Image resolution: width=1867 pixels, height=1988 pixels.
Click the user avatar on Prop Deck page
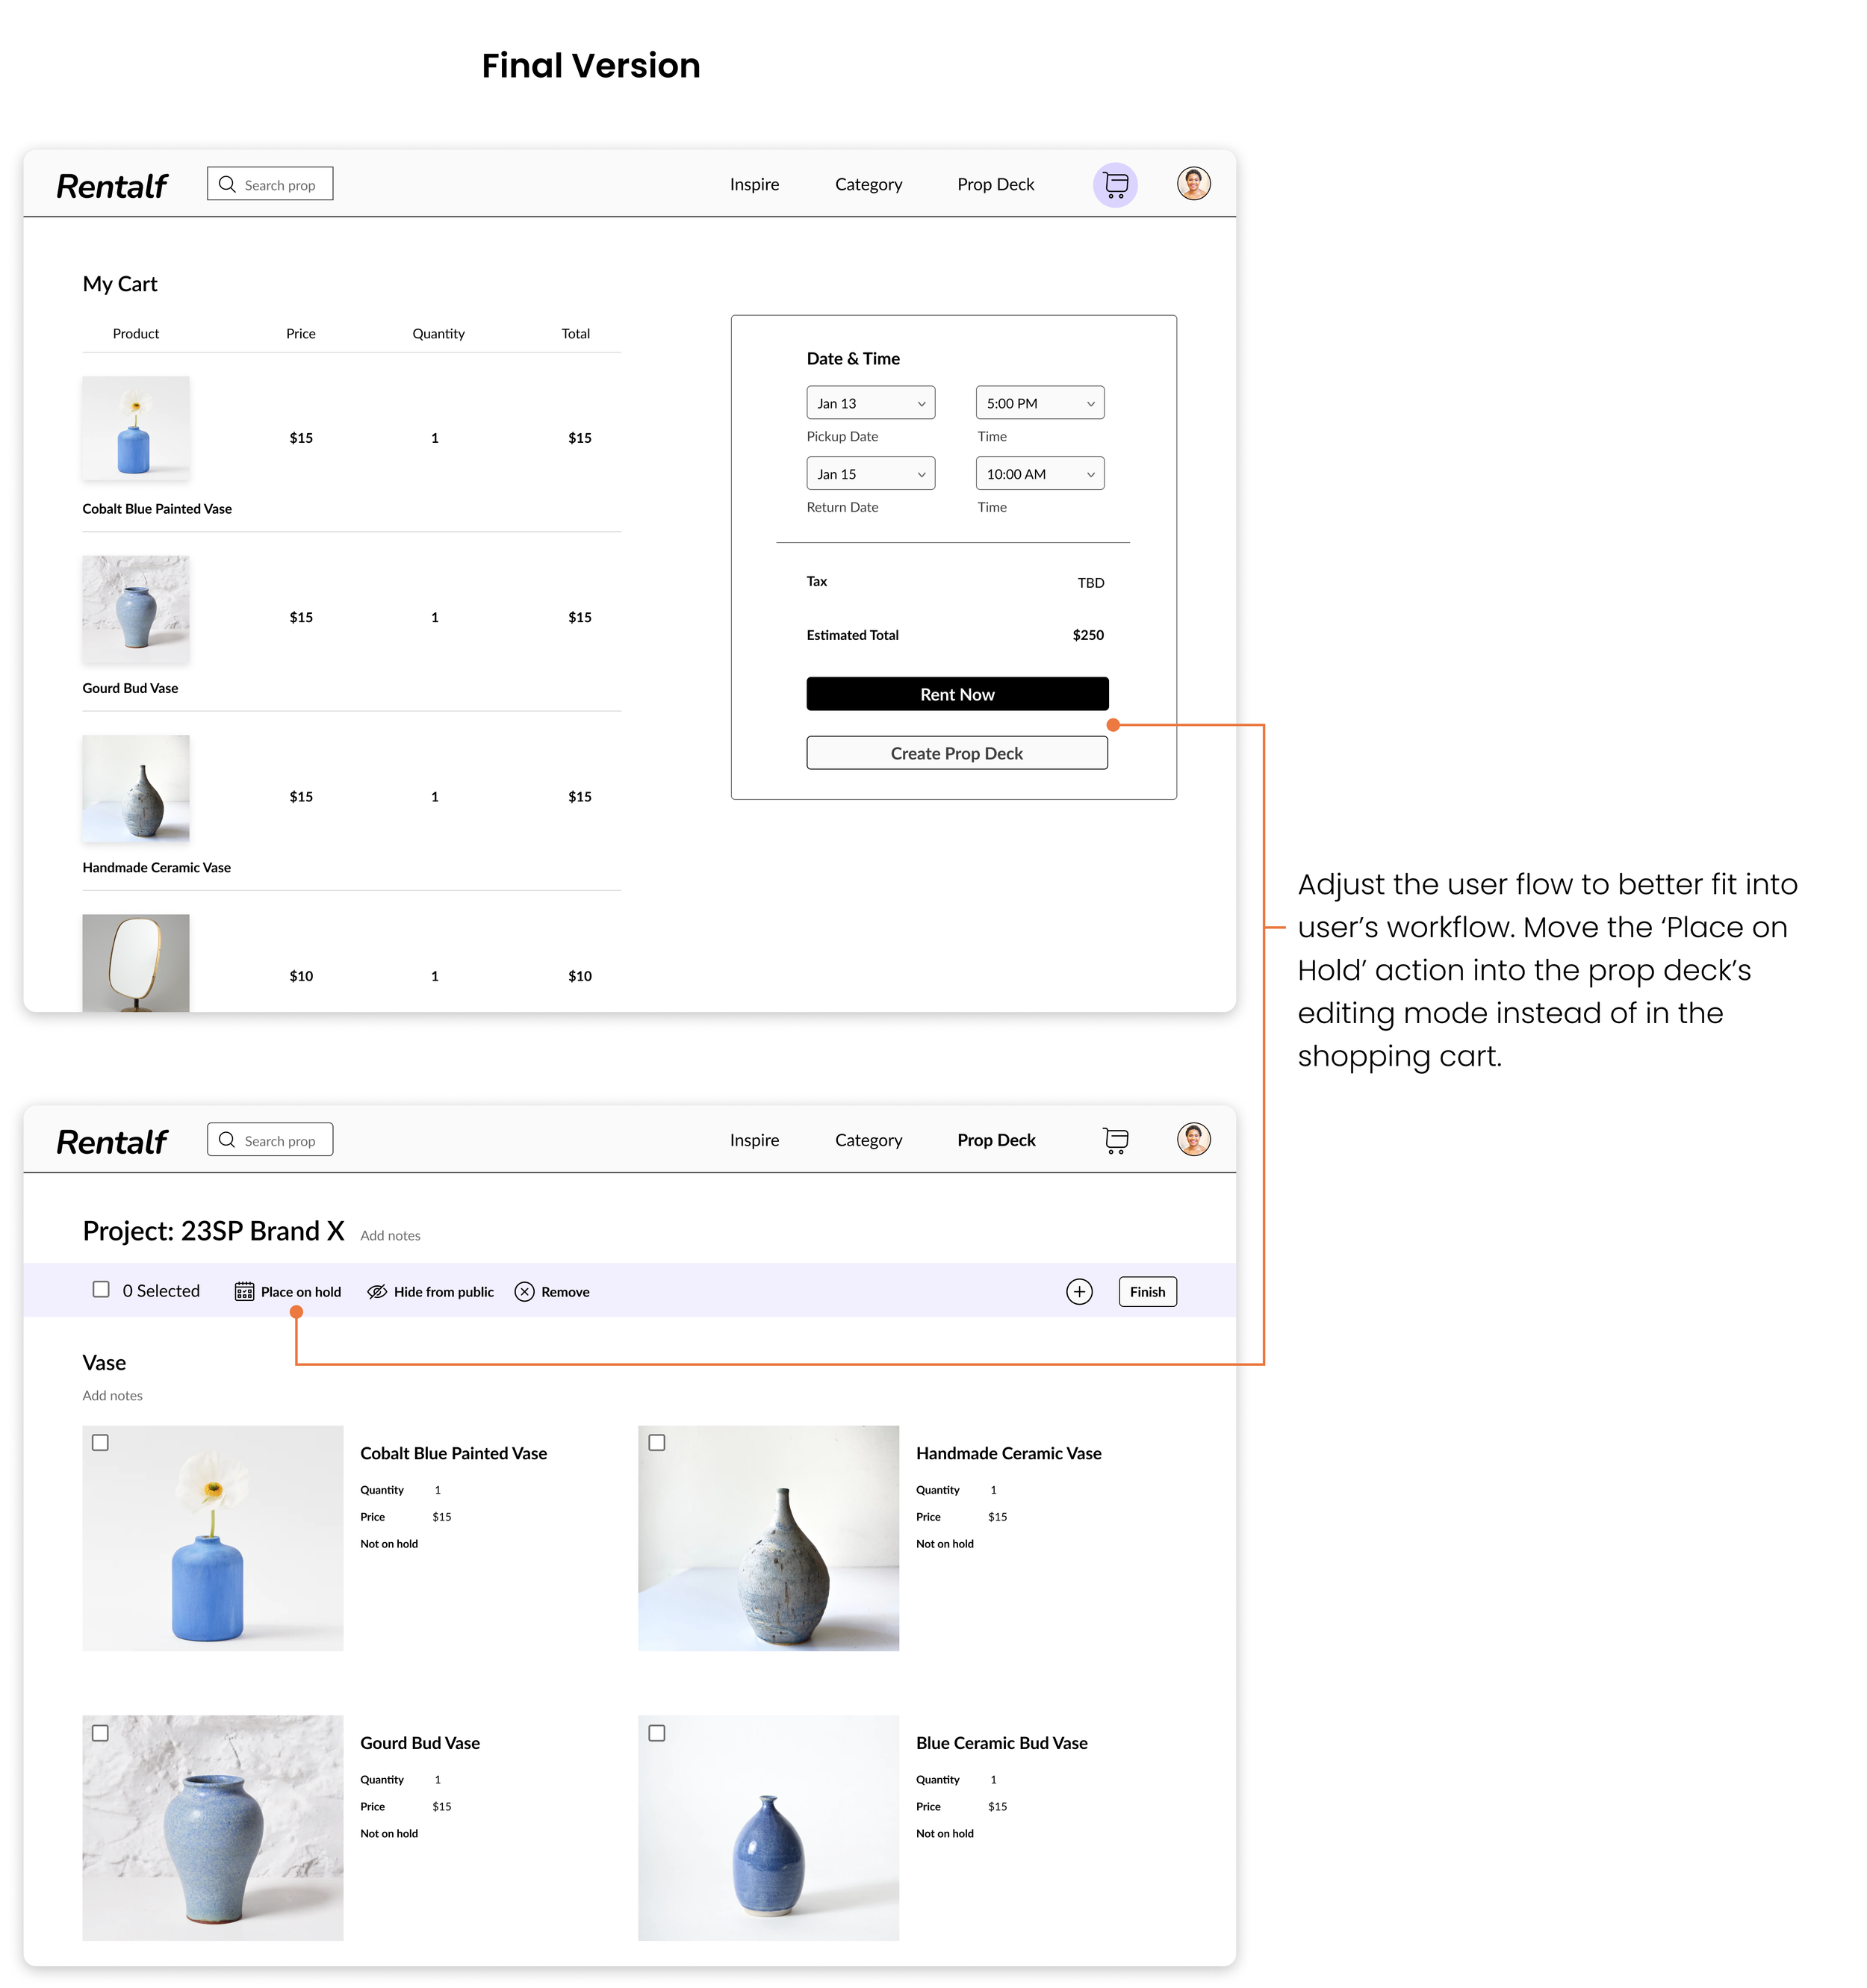click(1193, 1139)
